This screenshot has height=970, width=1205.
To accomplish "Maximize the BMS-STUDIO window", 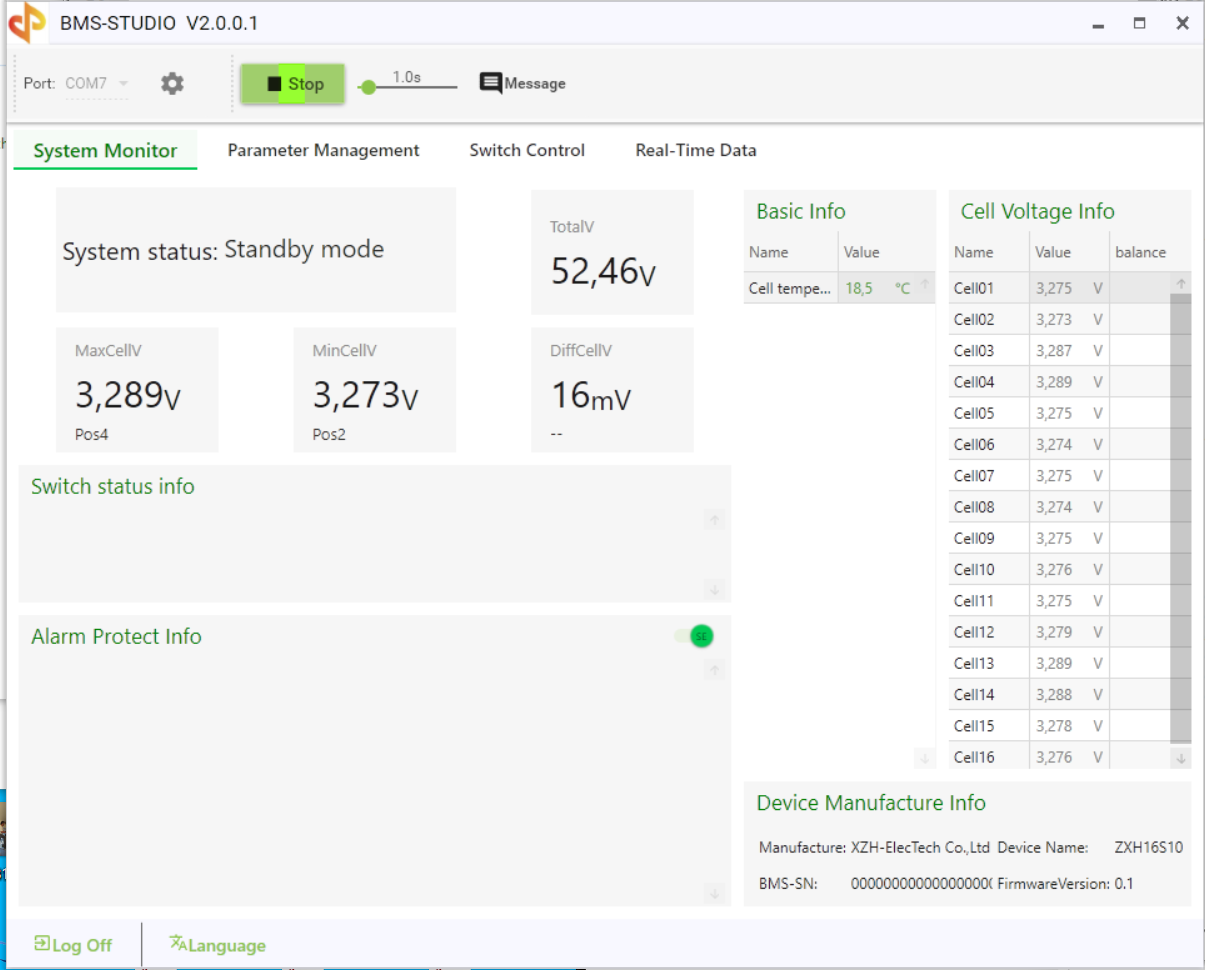I will [x=1140, y=24].
